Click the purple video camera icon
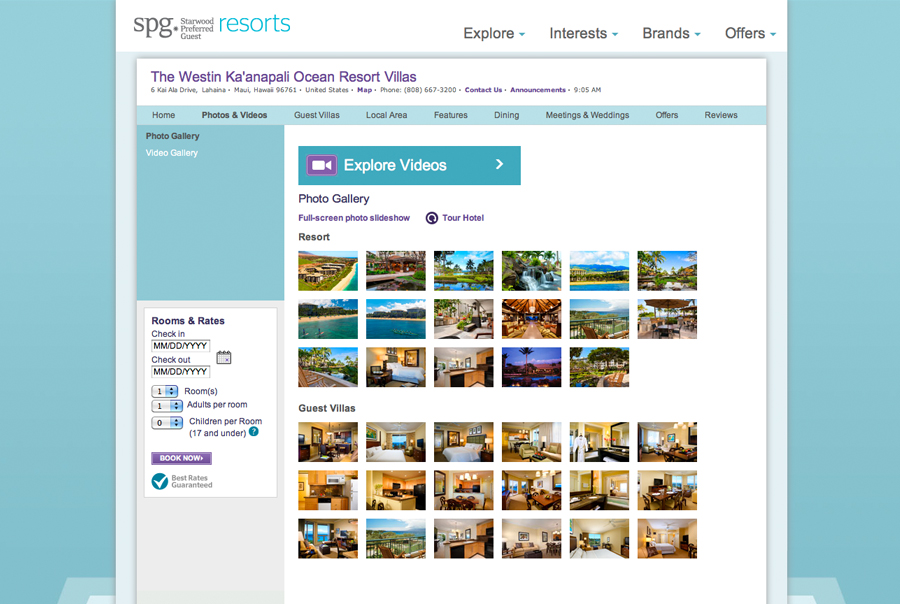 click(321, 165)
